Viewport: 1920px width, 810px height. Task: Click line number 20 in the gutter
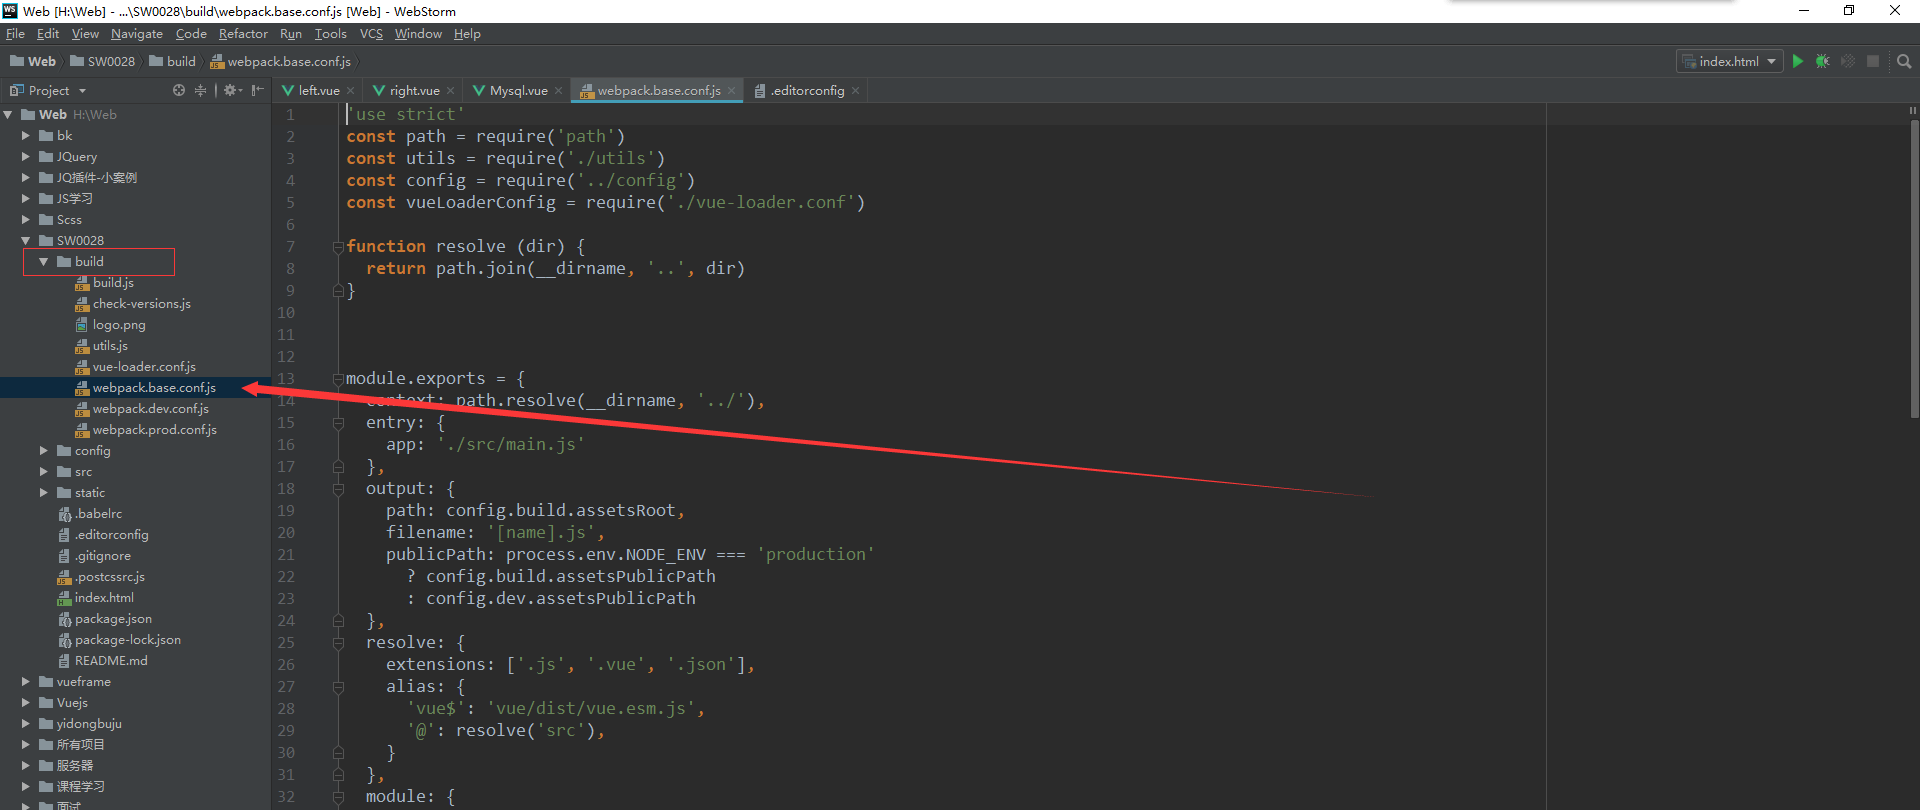point(286,533)
